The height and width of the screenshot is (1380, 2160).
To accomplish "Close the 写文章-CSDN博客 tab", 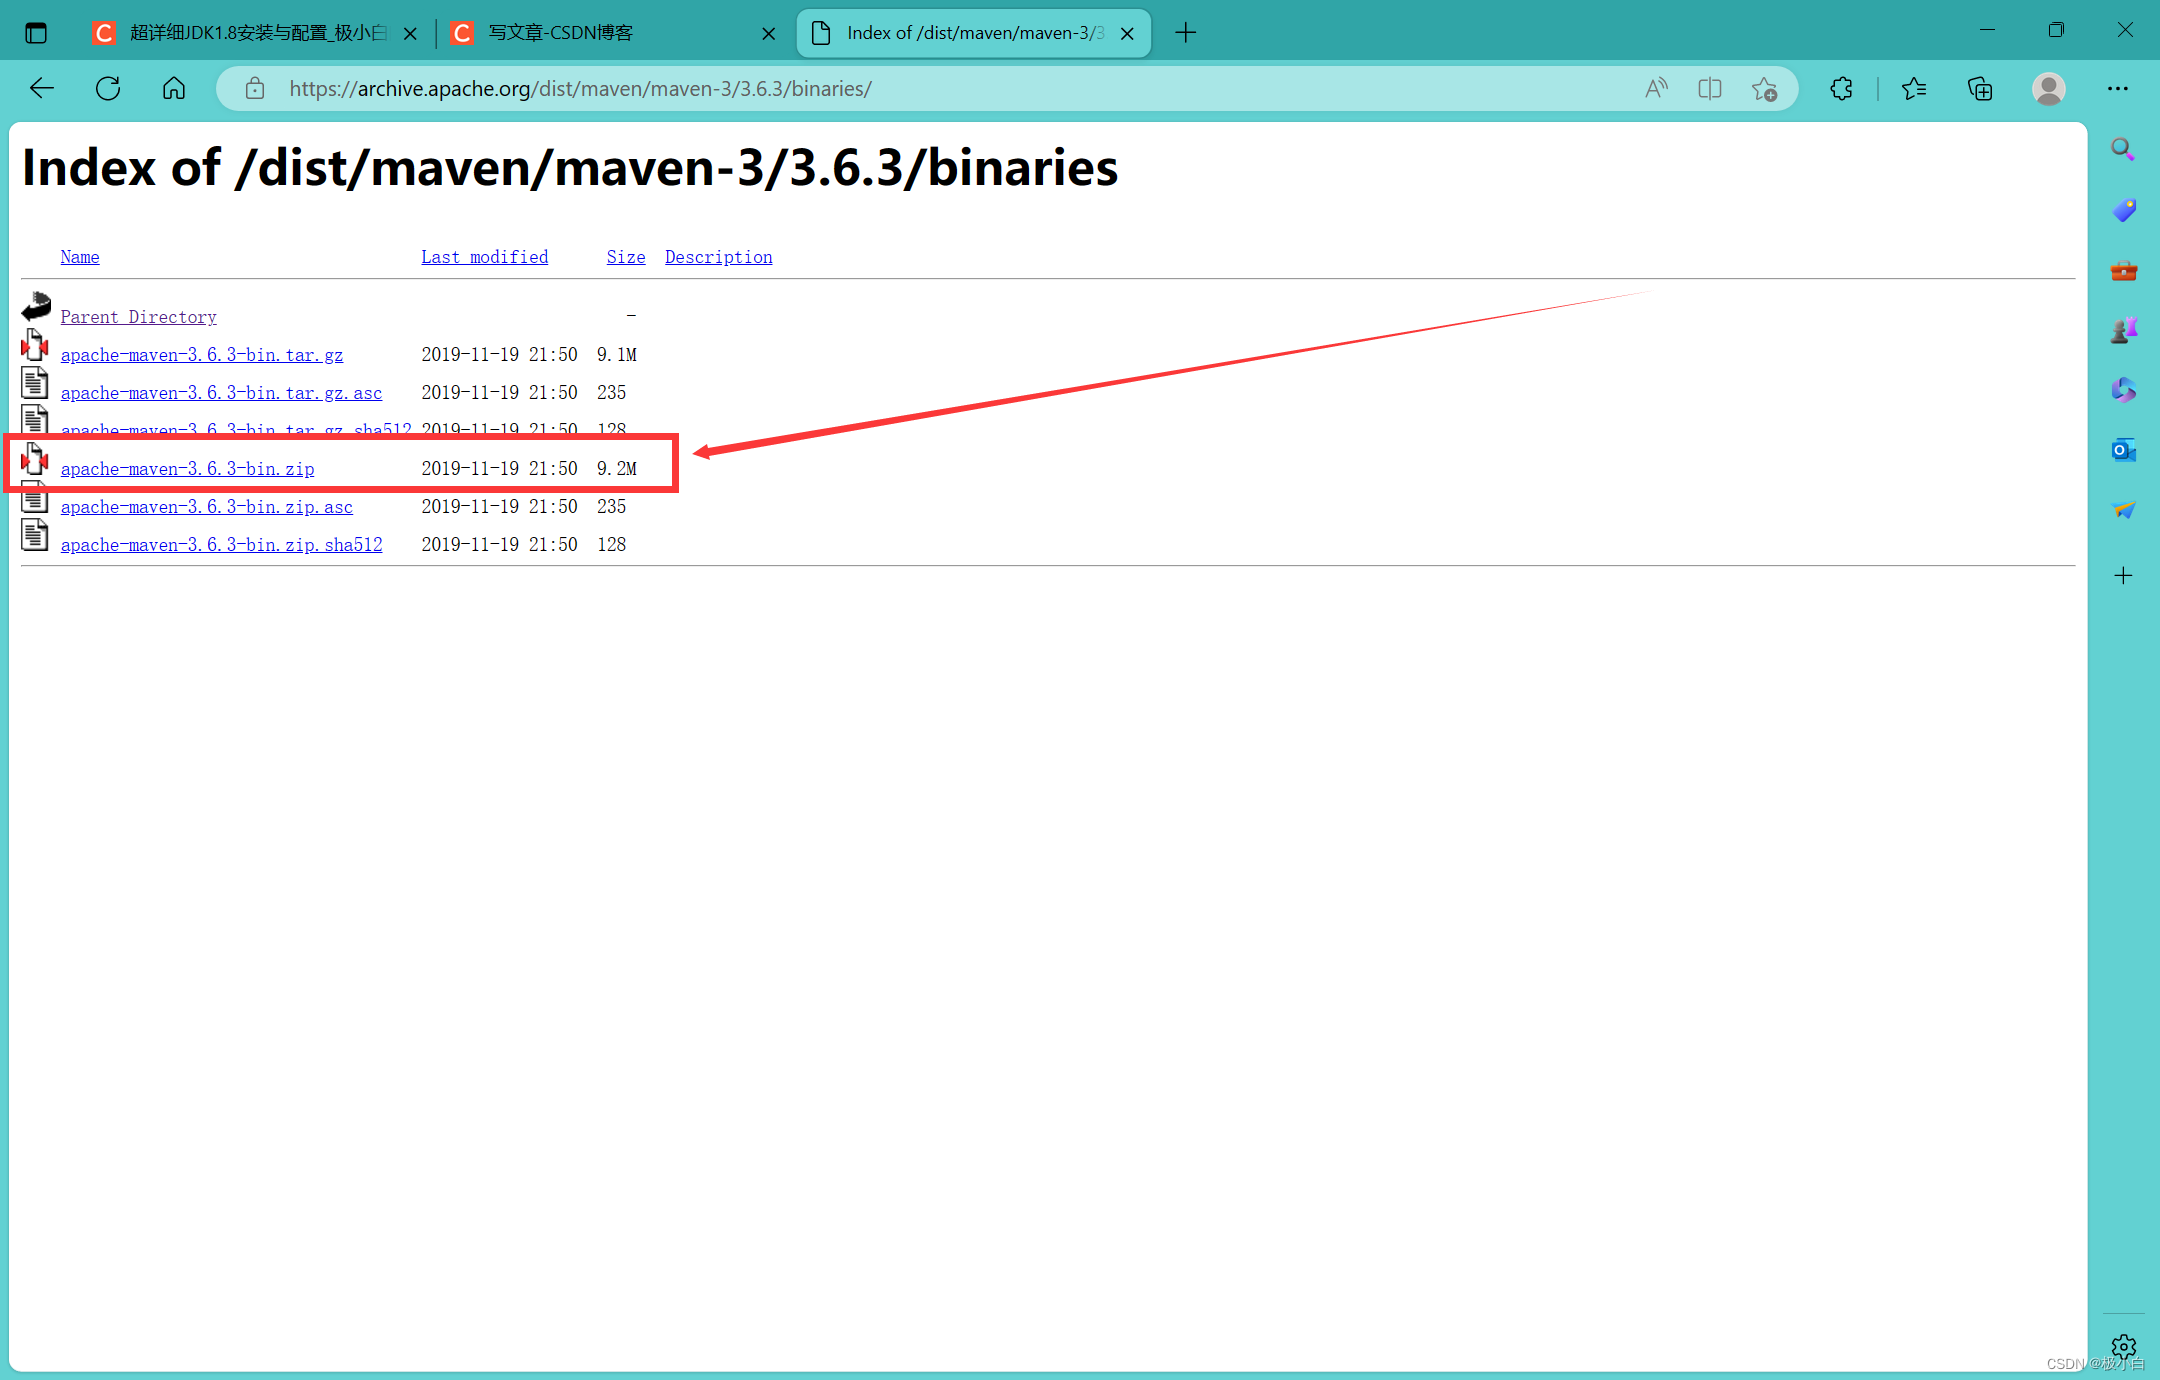I will [768, 33].
